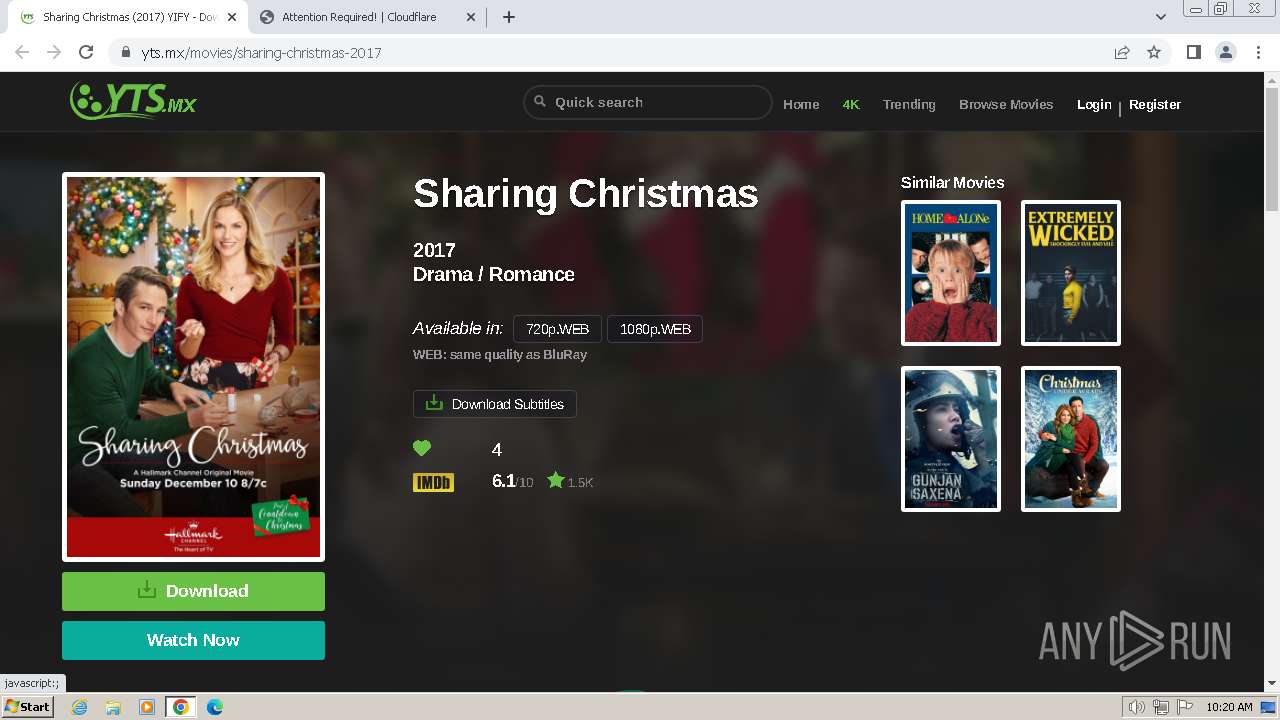Image resolution: width=1280 pixels, height=720 pixels.
Task: Click the Action Center flag icon
Action: coord(1184,707)
